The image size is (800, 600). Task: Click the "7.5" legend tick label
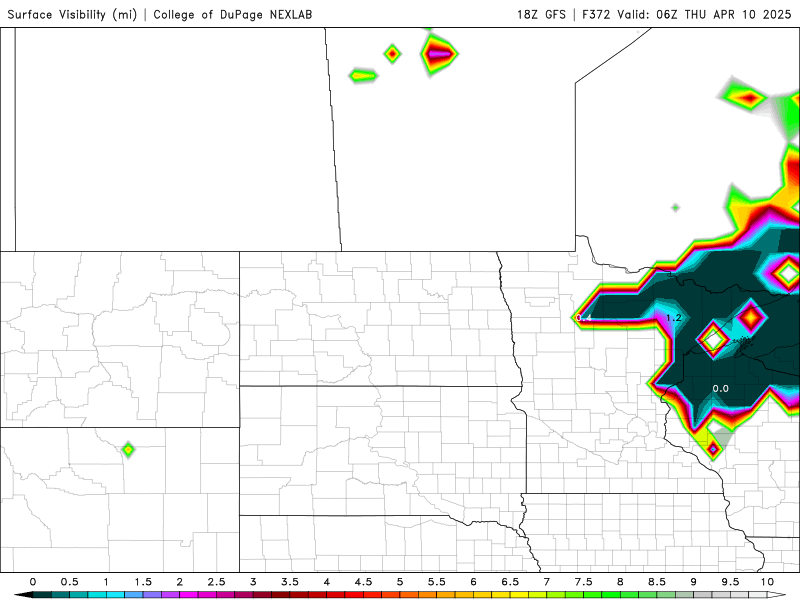(584, 582)
